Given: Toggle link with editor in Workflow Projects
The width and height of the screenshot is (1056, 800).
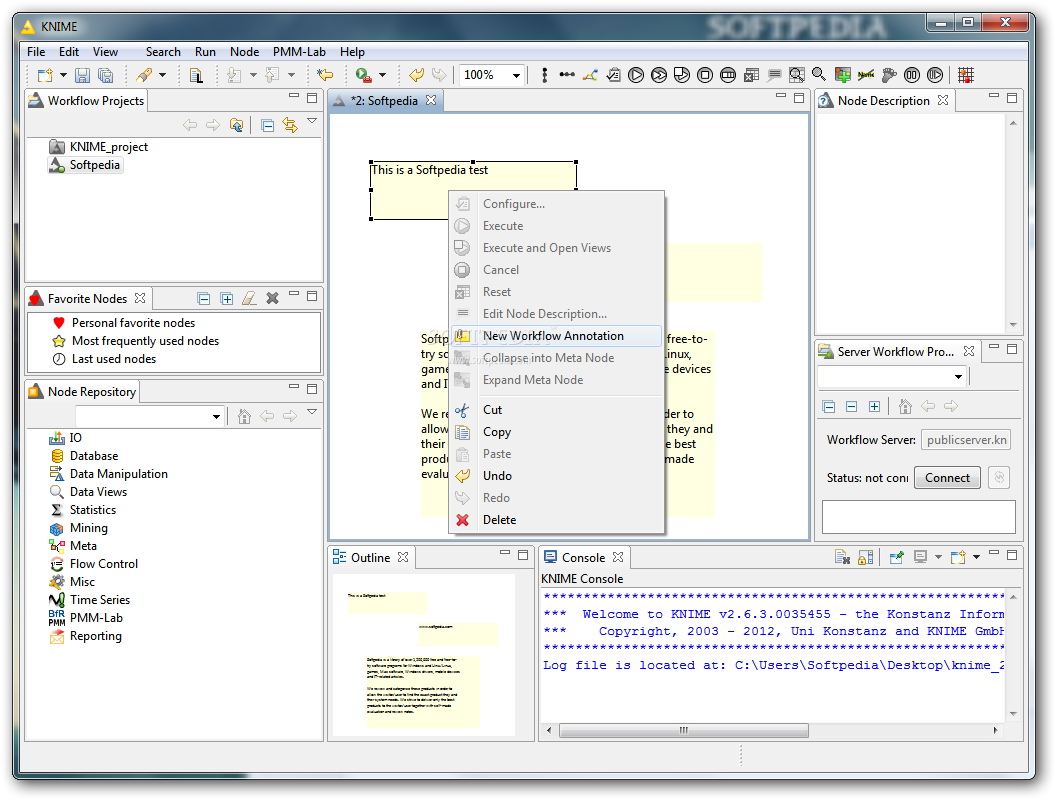Looking at the screenshot, I should (x=290, y=125).
